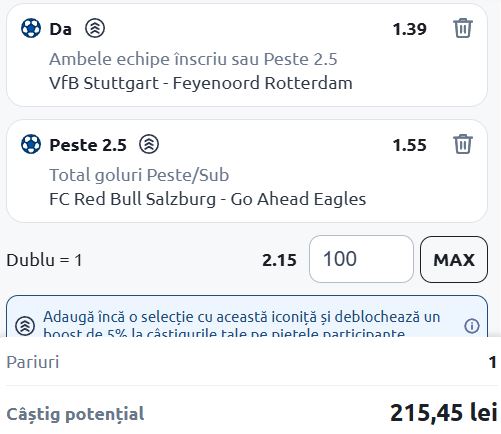Click the Total goluri Peste/Sub market label
Viewport: 501px width, 434px height.
click(x=139, y=175)
